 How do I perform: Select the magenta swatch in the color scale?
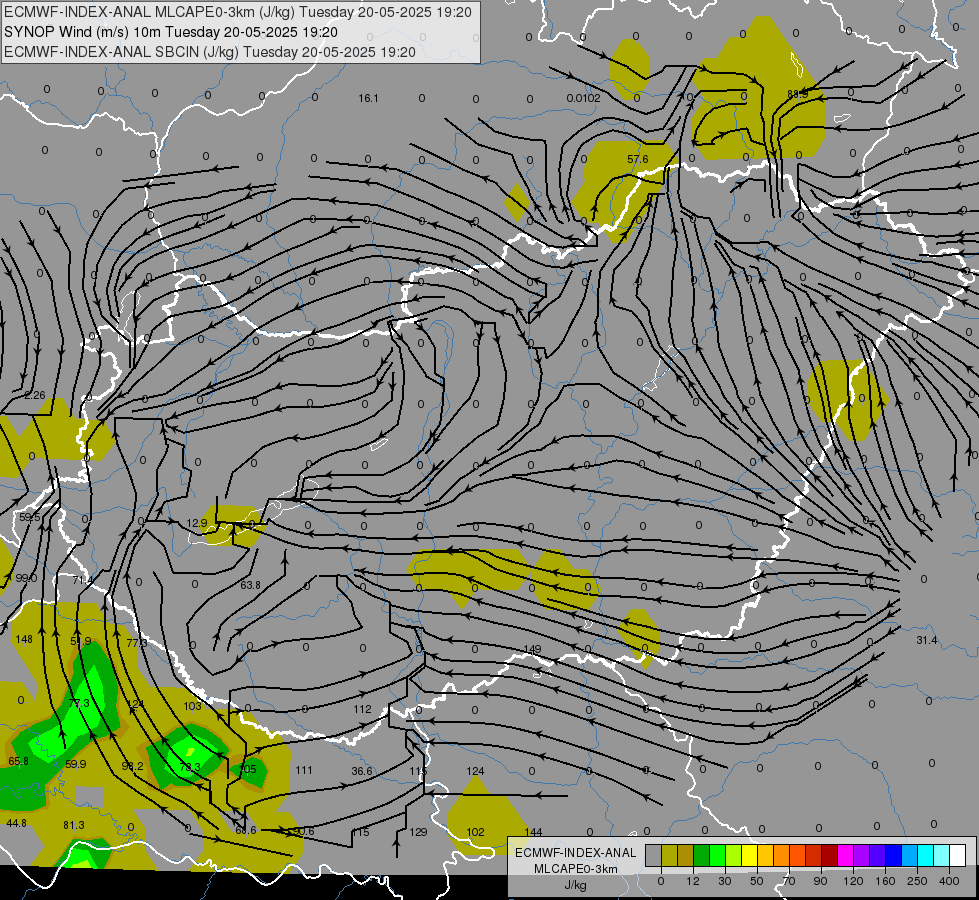[x=846, y=855]
